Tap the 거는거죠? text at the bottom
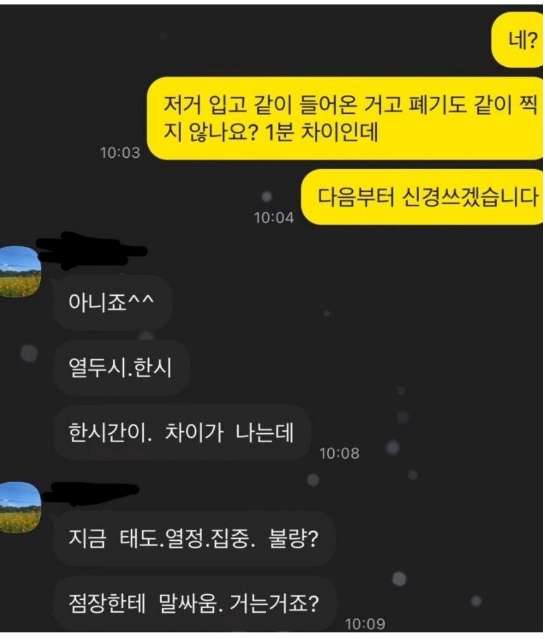Image resolution: width=545 pixels, height=639 pixels. tap(274, 604)
